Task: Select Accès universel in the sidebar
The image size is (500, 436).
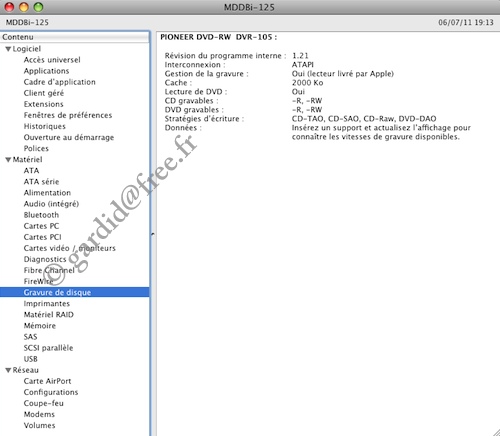Action: tap(52, 60)
